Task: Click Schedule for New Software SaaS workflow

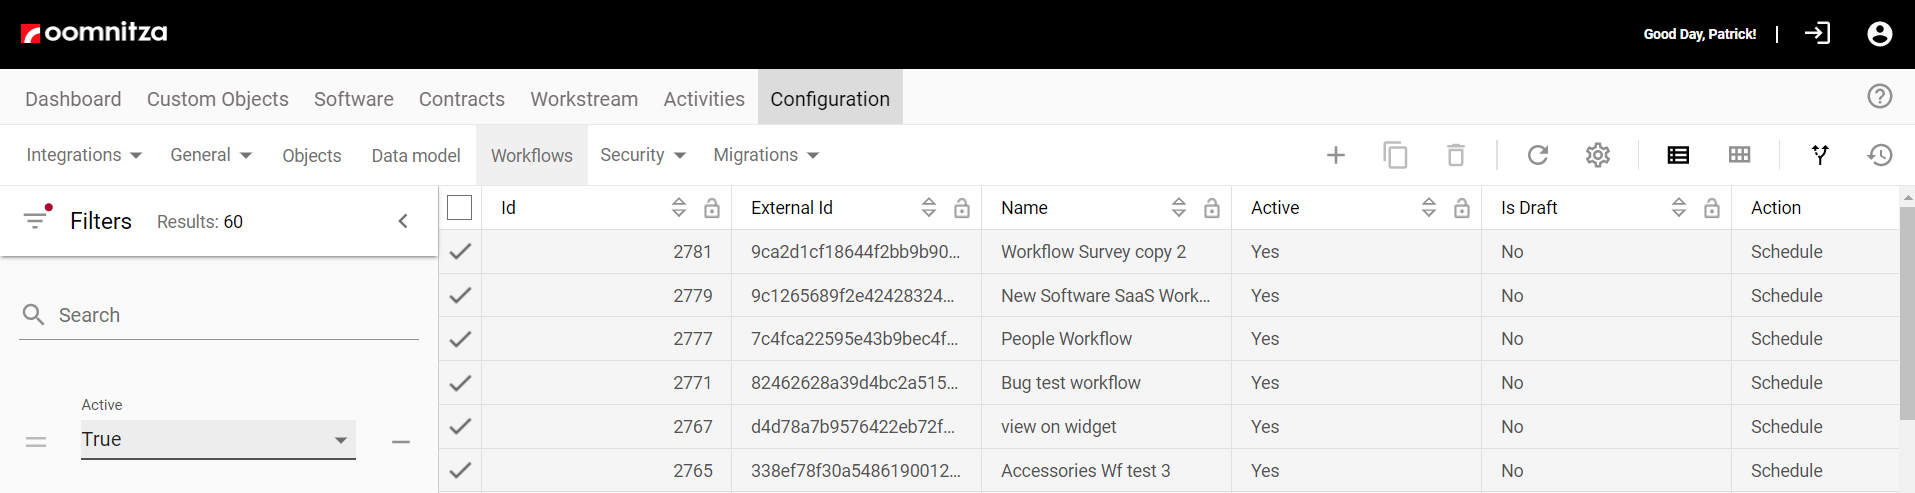Action: [1787, 296]
